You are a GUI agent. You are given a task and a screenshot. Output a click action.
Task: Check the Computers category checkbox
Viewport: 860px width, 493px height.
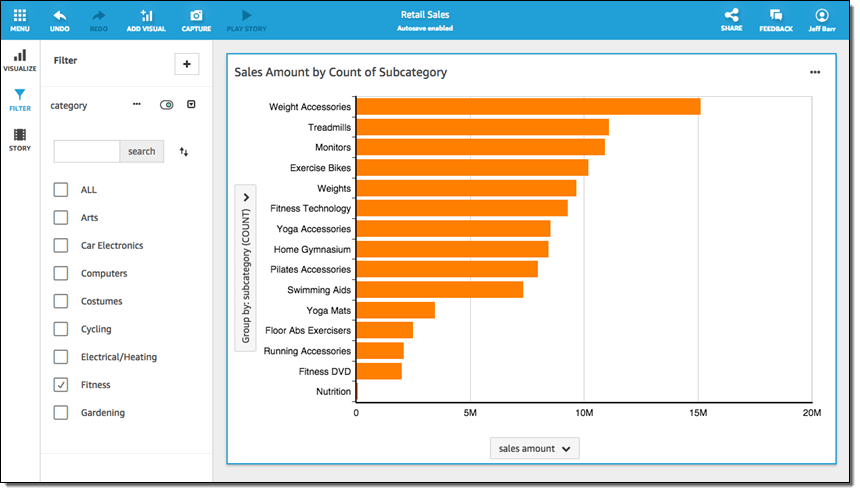tap(61, 273)
